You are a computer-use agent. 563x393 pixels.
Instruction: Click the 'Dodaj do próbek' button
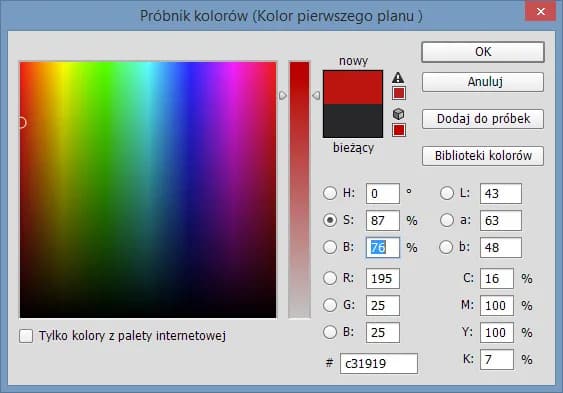[x=483, y=119]
